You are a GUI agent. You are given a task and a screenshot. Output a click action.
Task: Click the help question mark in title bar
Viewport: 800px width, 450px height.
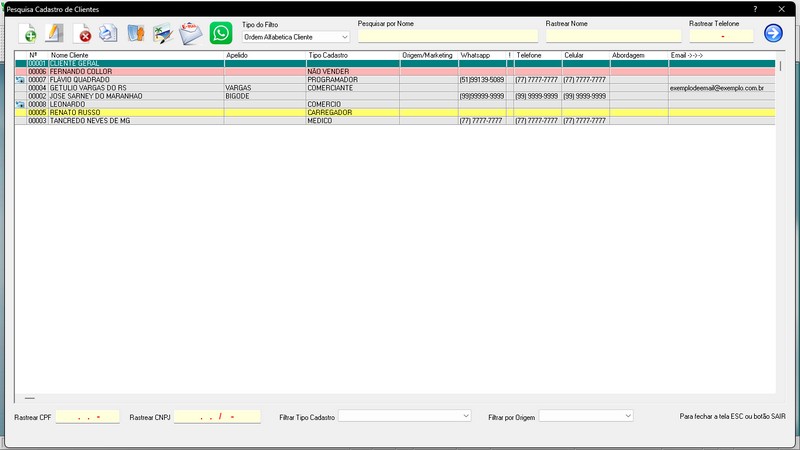coord(755,9)
